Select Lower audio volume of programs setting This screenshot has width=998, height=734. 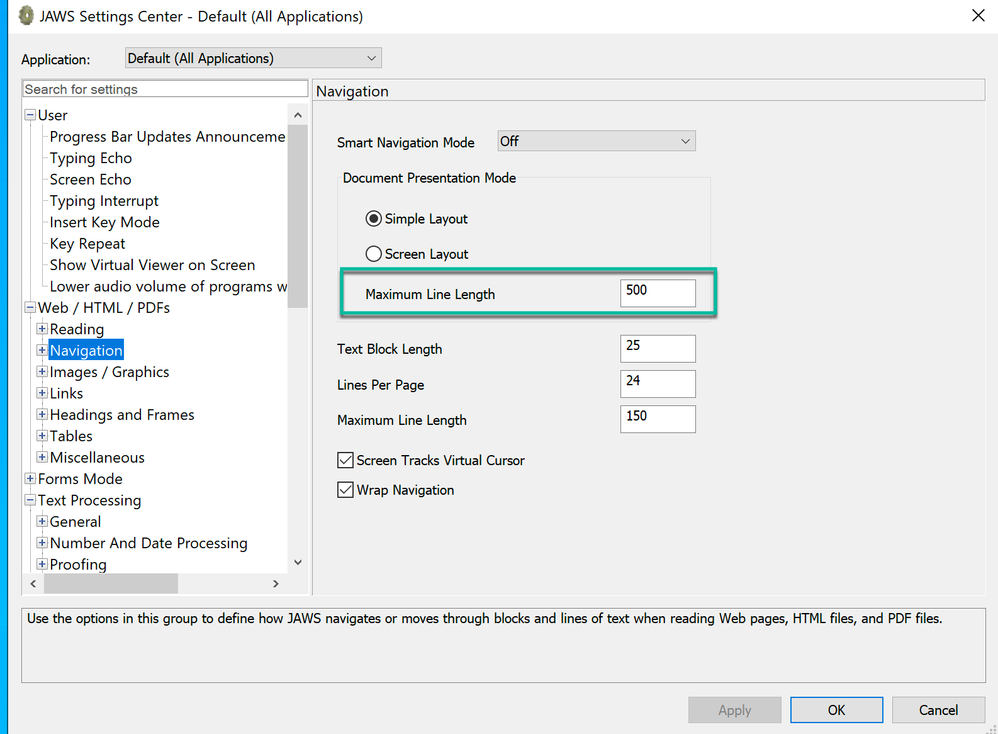168,286
